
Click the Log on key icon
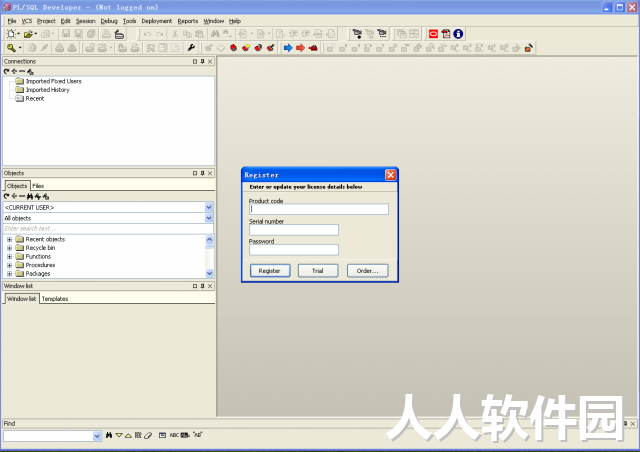pyautogui.click(x=11, y=48)
